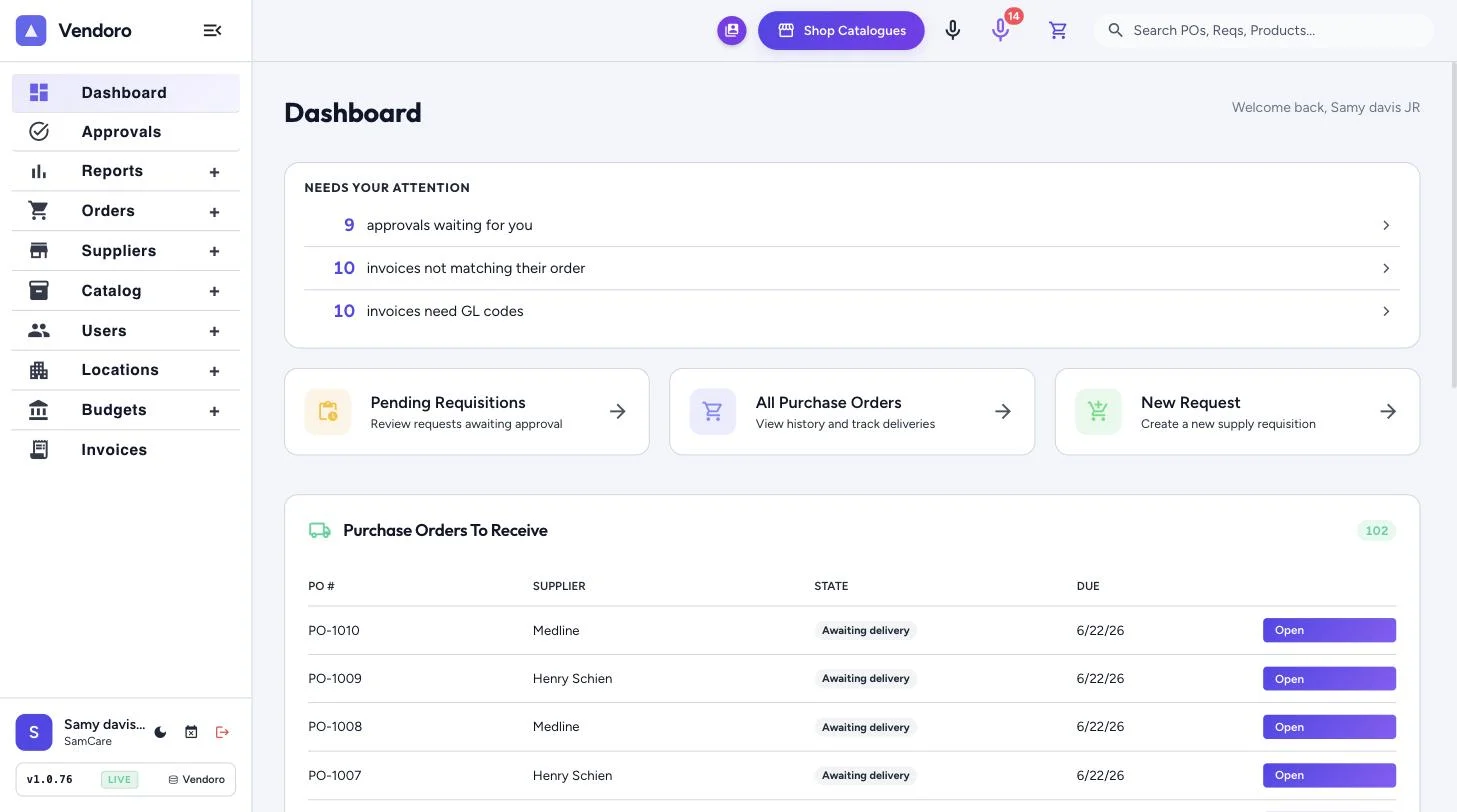Viewport: 1457px width, 812px height.
Task: Go to Approvals in the sidebar
Action: 126,132
